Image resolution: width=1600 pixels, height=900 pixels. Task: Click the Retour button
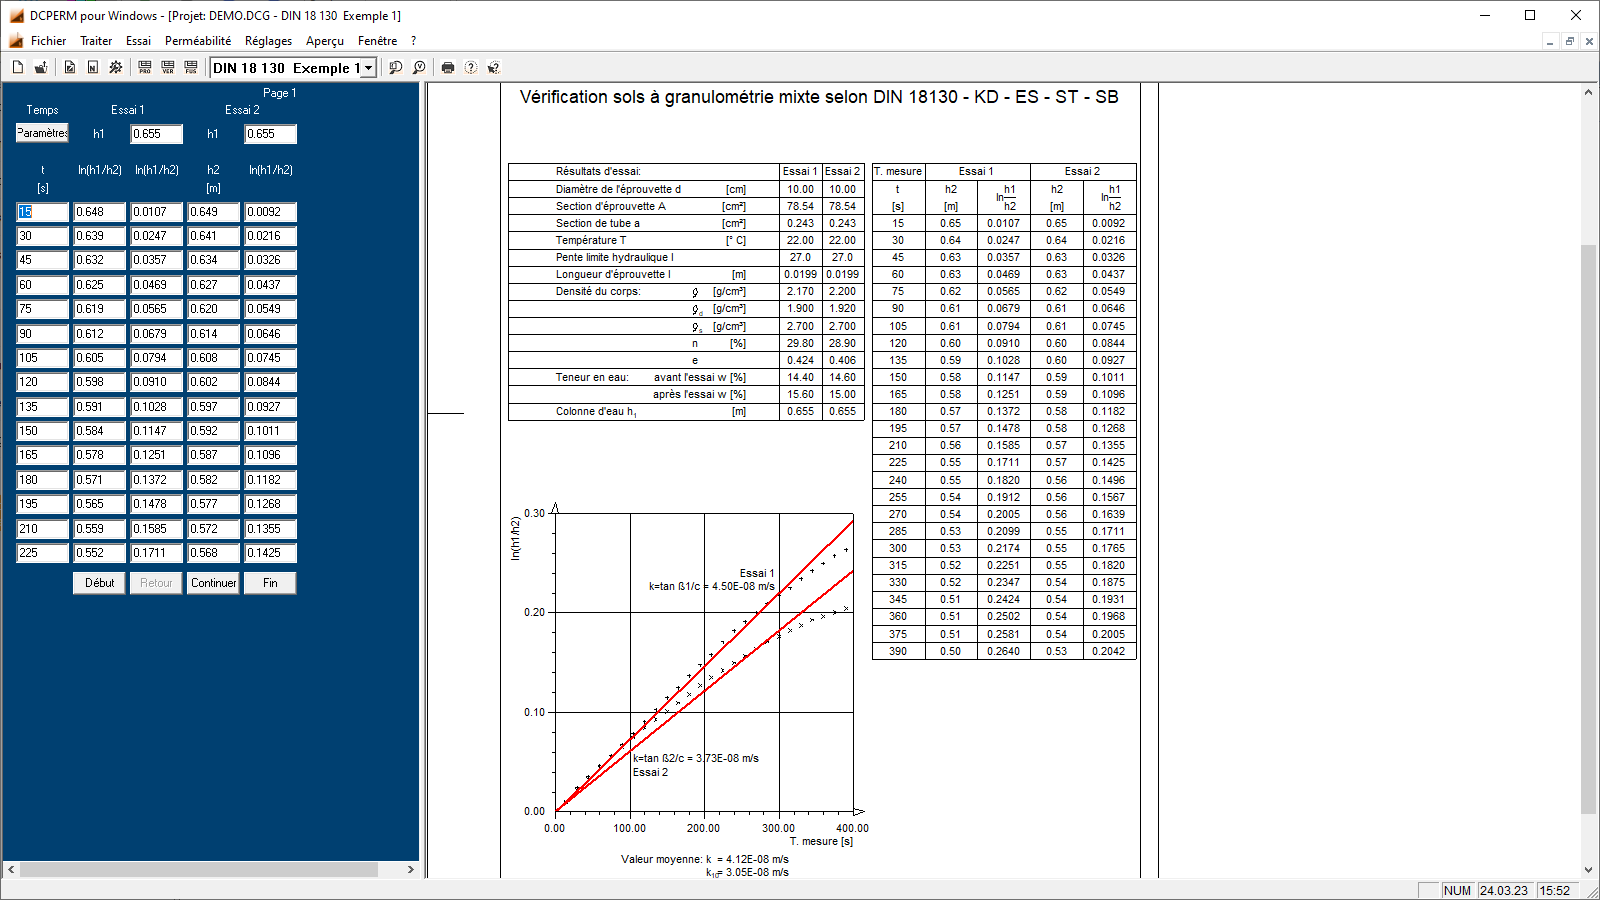point(156,583)
